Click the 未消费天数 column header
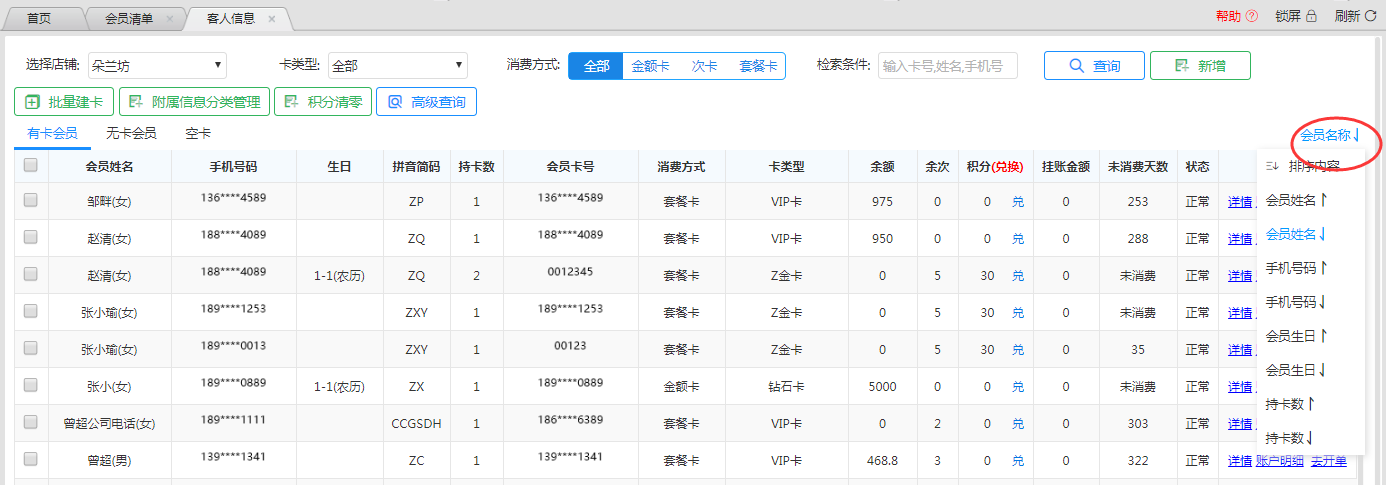1386x485 pixels. [1138, 166]
